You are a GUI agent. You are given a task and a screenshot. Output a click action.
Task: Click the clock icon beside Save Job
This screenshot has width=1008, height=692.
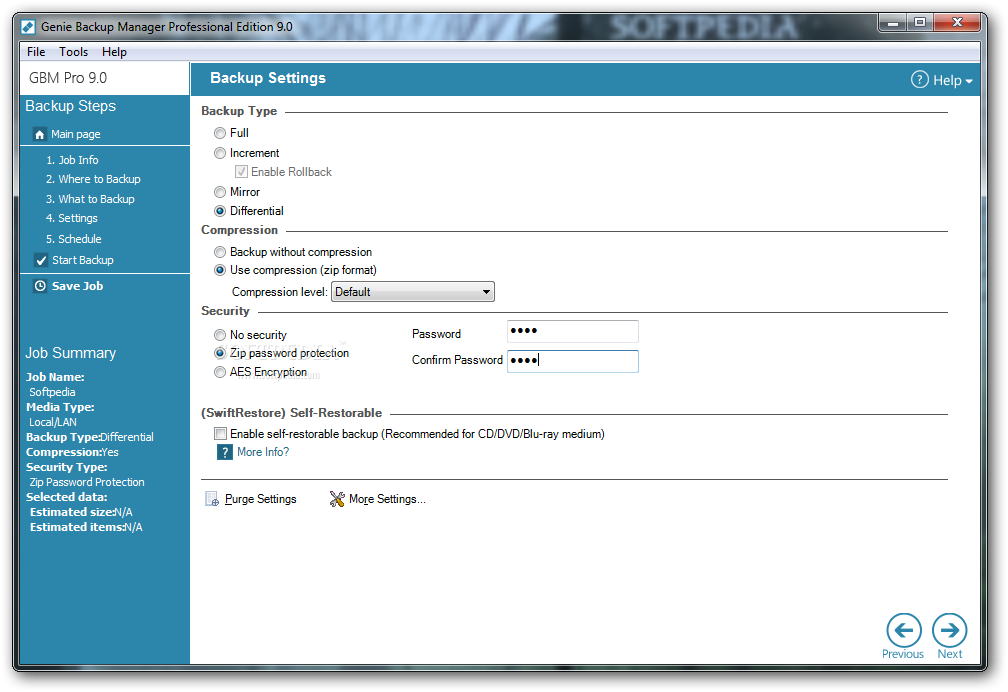pos(40,286)
